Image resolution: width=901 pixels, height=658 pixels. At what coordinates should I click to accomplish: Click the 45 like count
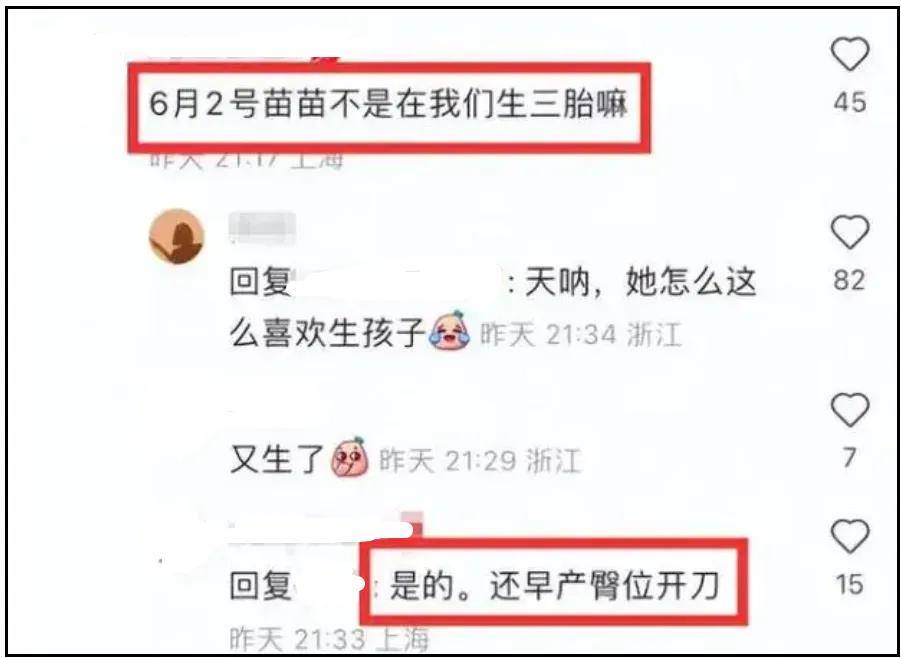pos(849,102)
